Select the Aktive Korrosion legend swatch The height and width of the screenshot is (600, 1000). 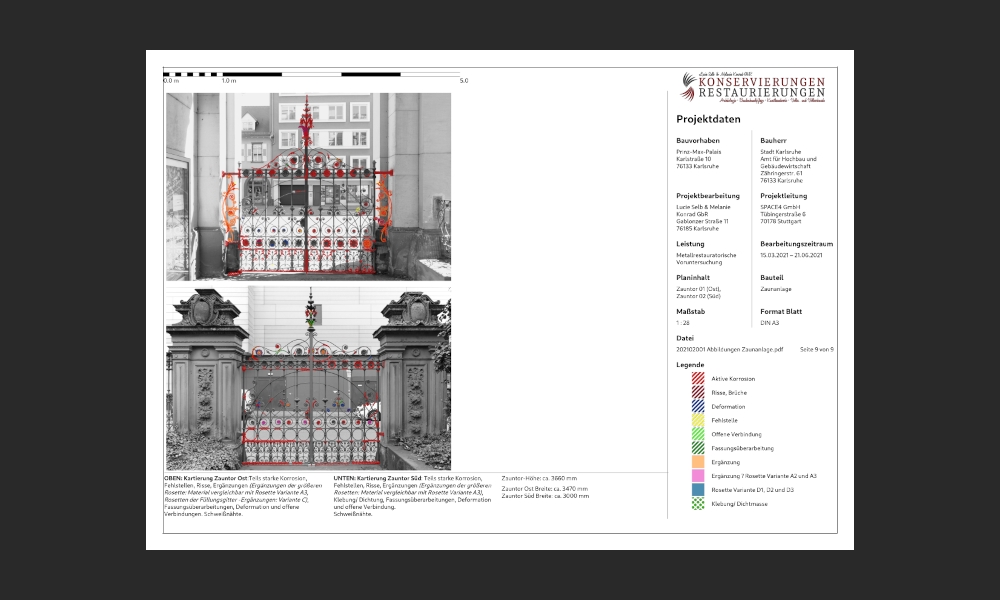(x=697, y=379)
